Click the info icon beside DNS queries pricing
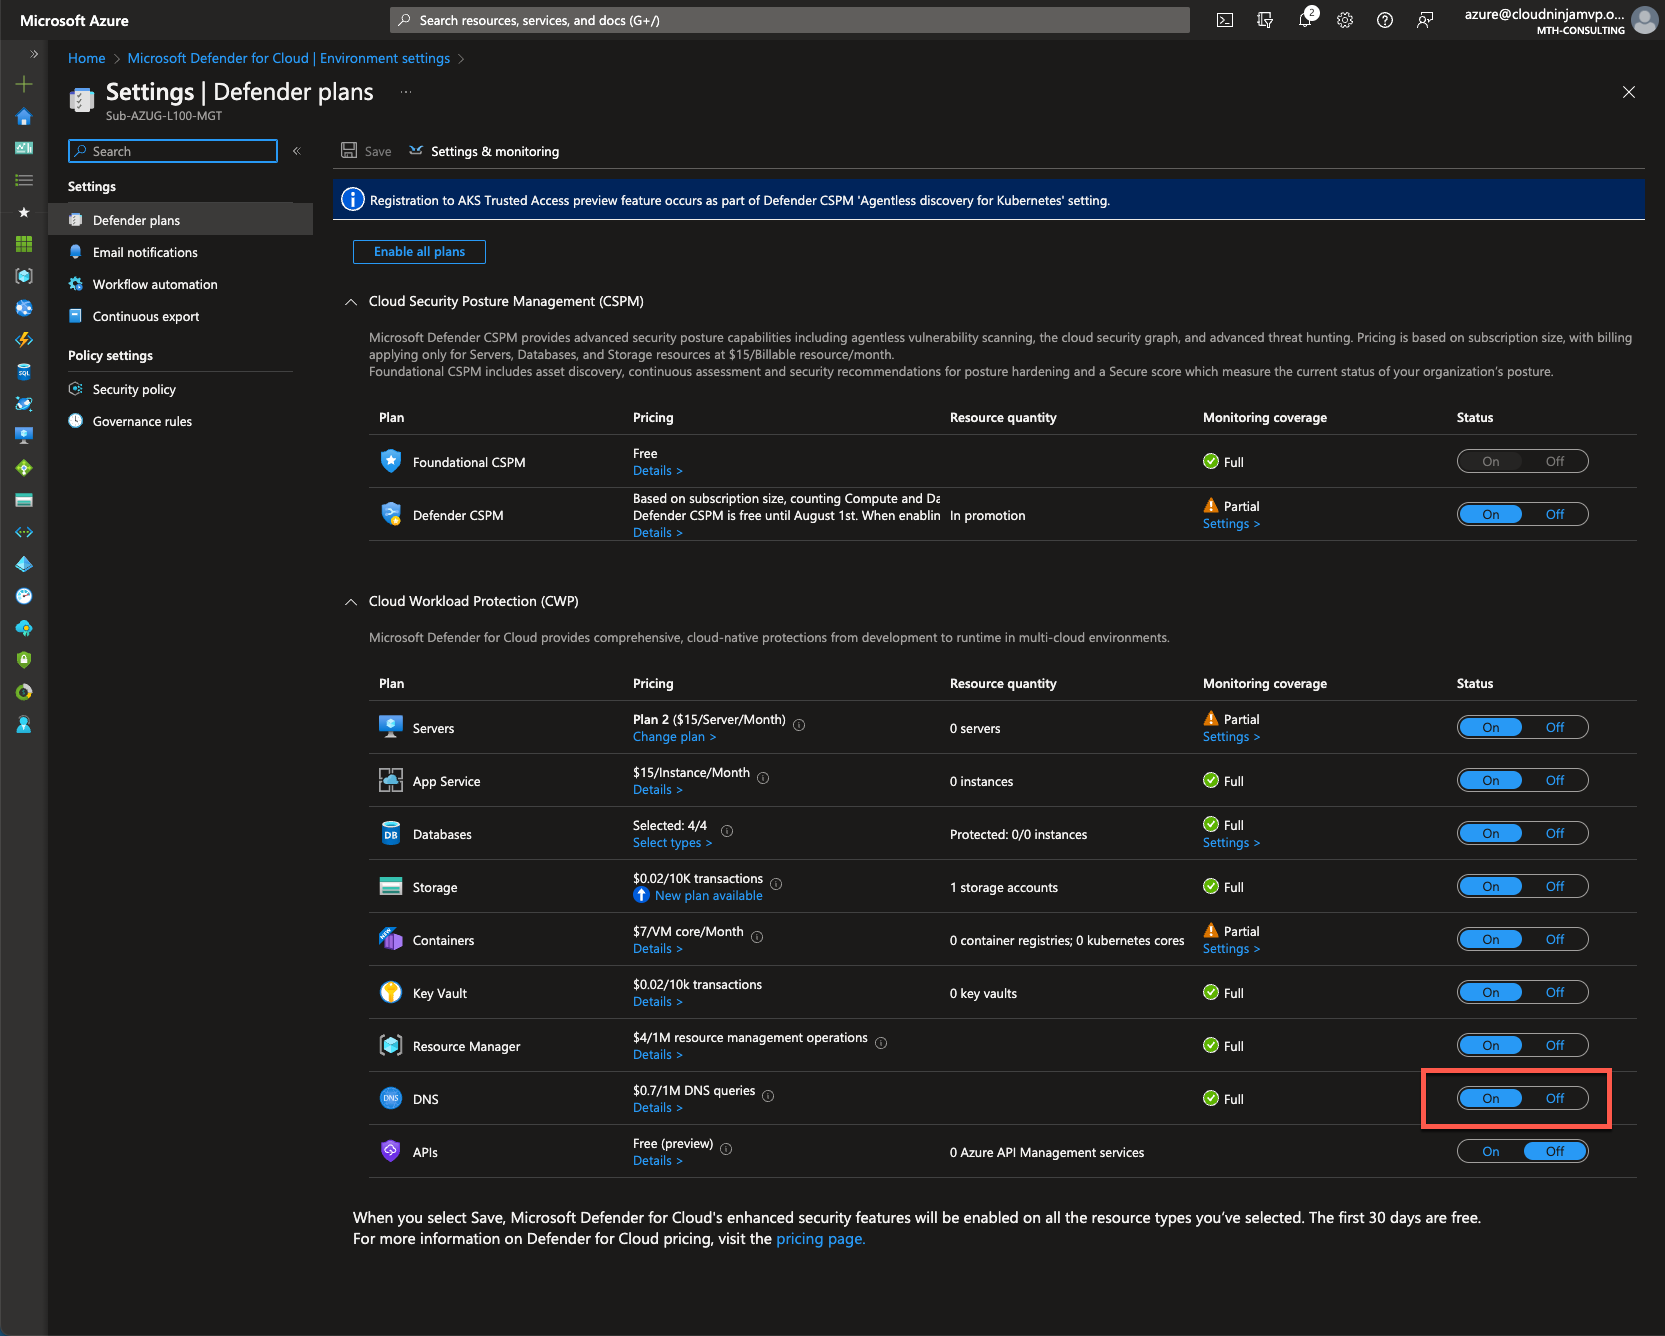Viewport: 1665px width, 1336px height. pyautogui.click(x=768, y=1096)
